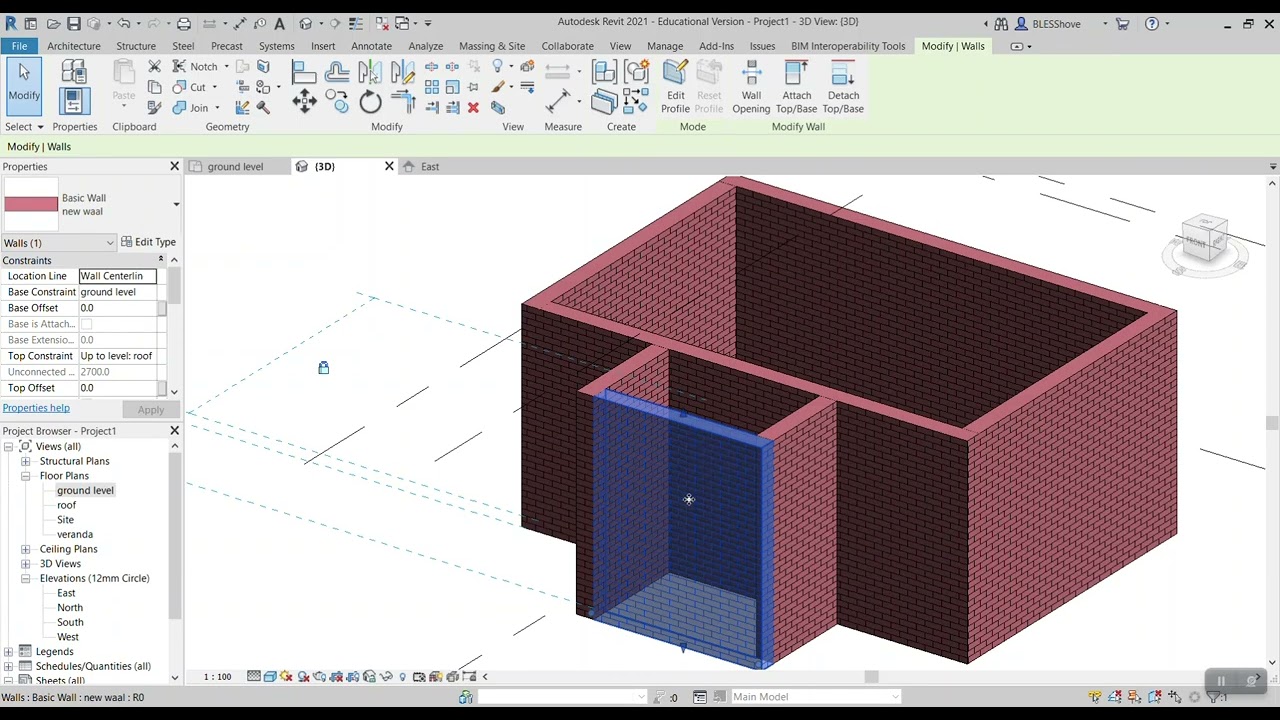Screen dimensions: 1280x720
Task: Toggle sun path icon in view control bar
Action: click(287, 677)
